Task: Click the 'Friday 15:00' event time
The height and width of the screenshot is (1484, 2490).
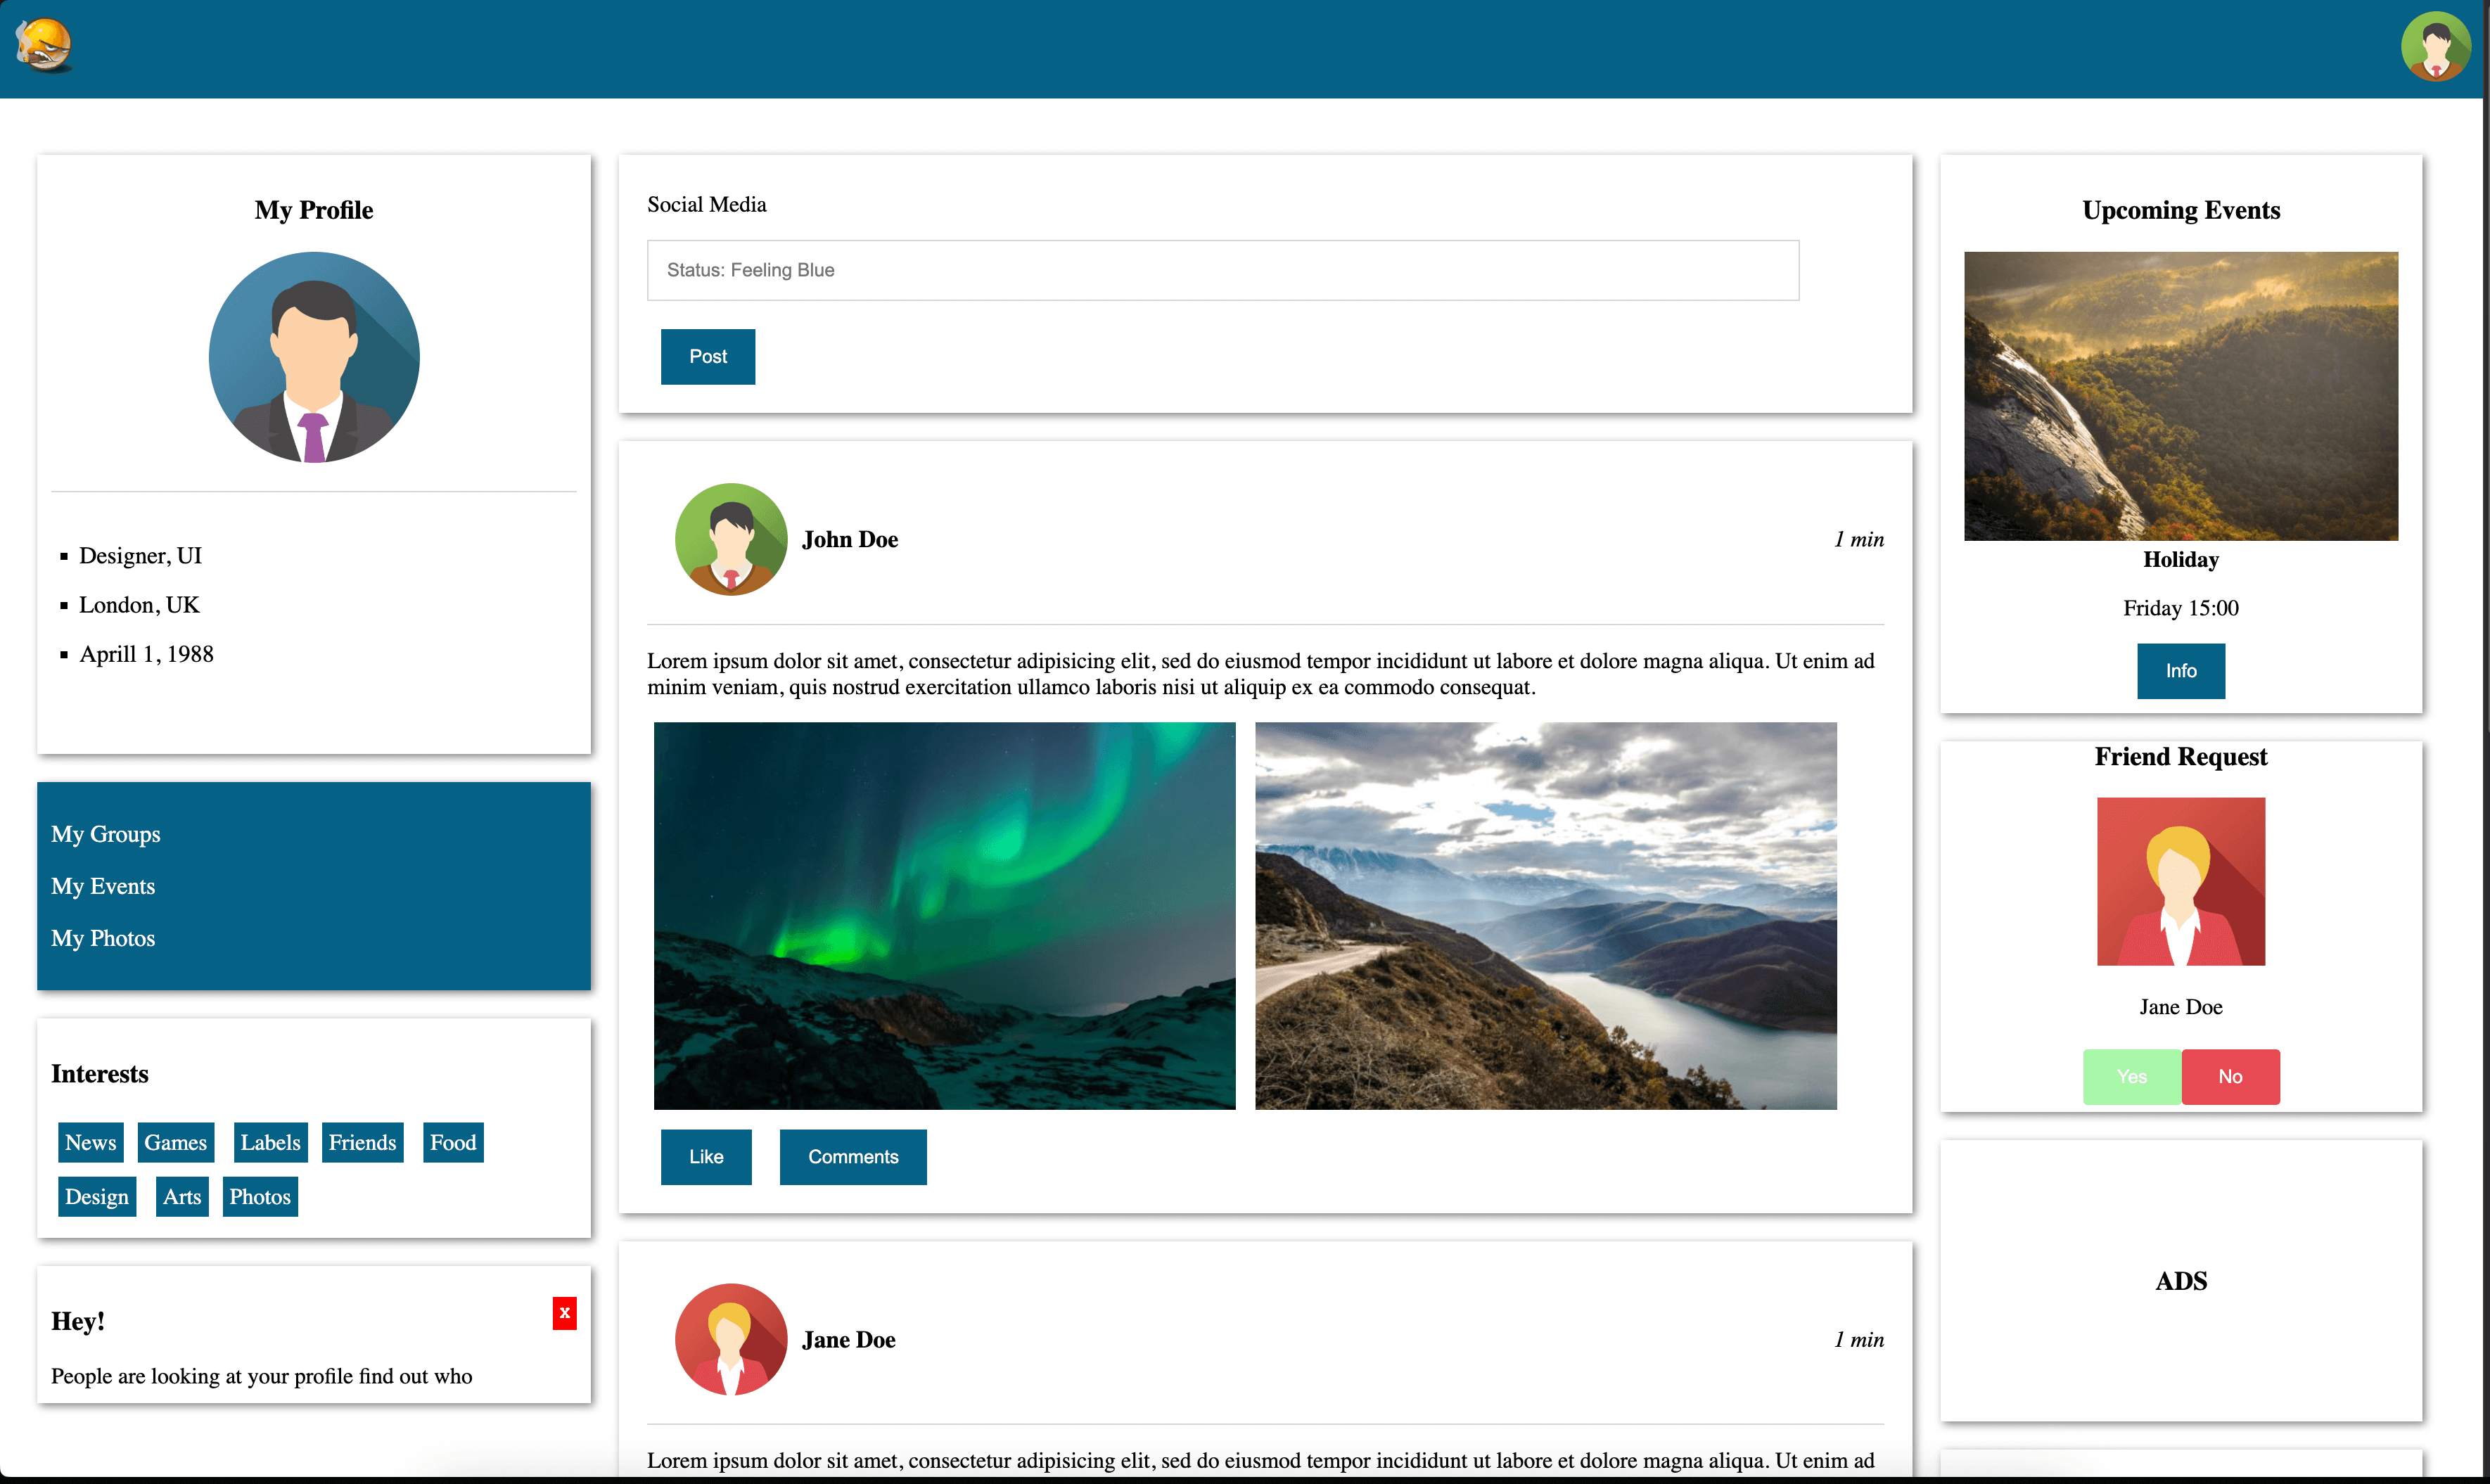Action: pos(2181,608)
